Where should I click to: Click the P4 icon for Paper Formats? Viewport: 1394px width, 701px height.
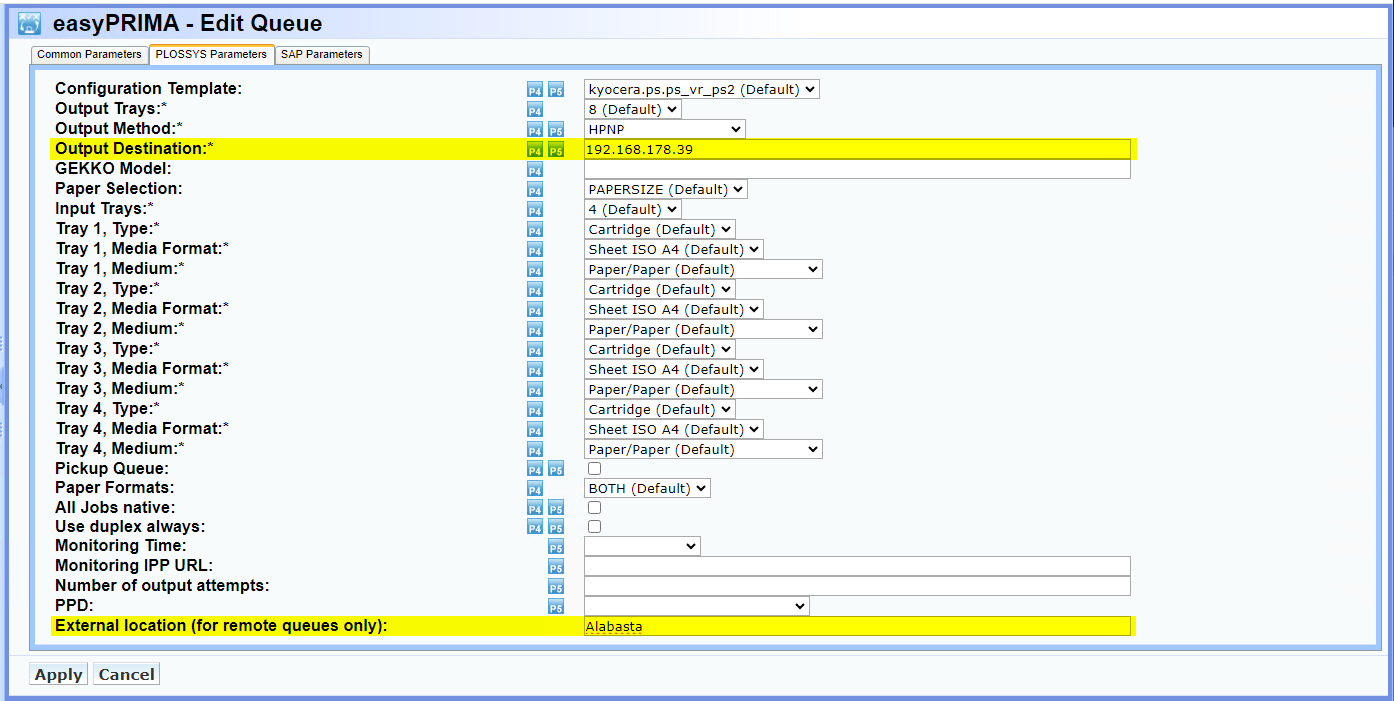tap(534, 488)
